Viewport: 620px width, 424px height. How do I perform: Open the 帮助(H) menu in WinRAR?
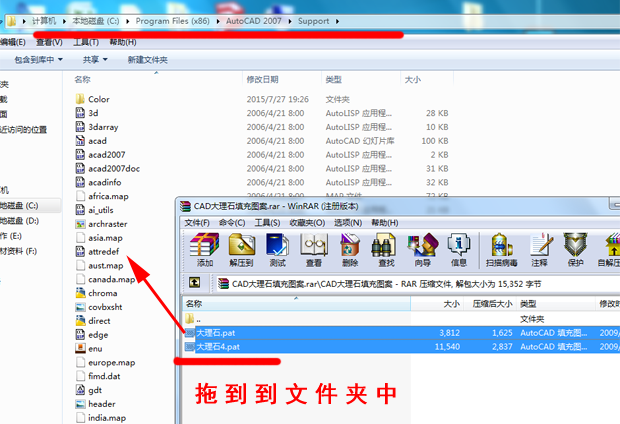point(384,223)
